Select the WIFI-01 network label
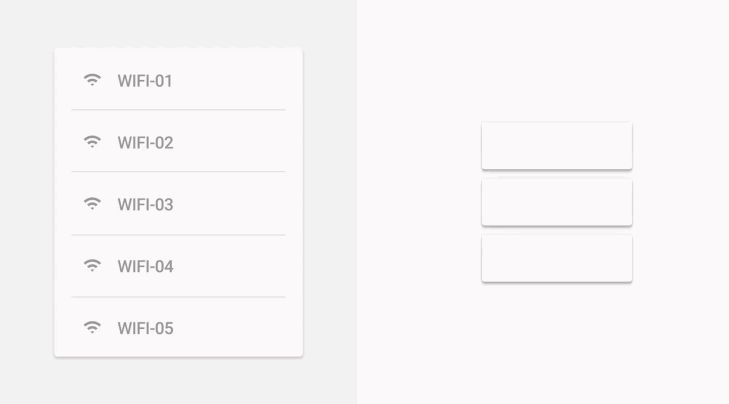Viewport: 729px width, 404px height. pos(145,81)
